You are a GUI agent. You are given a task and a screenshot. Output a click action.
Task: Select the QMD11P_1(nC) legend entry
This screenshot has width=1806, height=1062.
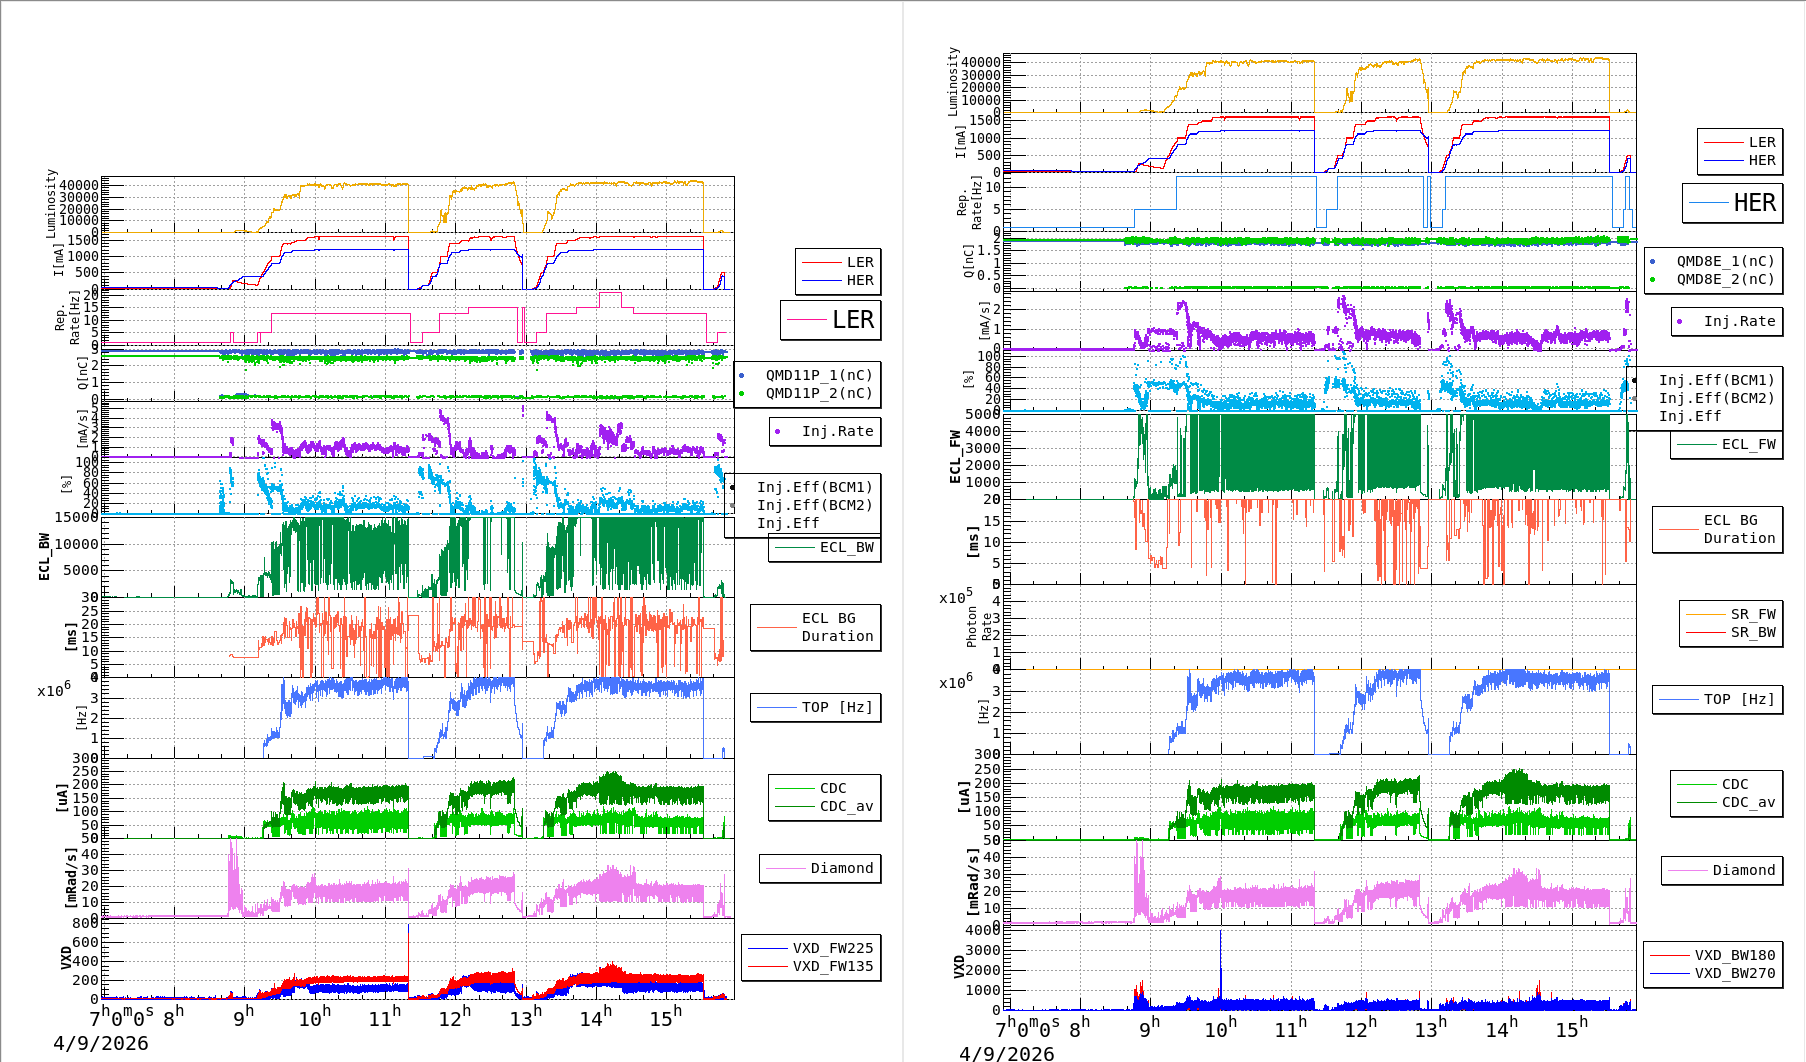pos(818,375)
